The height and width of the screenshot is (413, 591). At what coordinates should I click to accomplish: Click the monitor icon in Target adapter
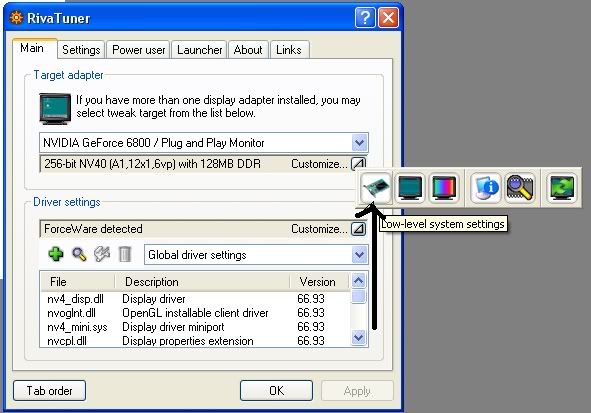tap(55, 109)
